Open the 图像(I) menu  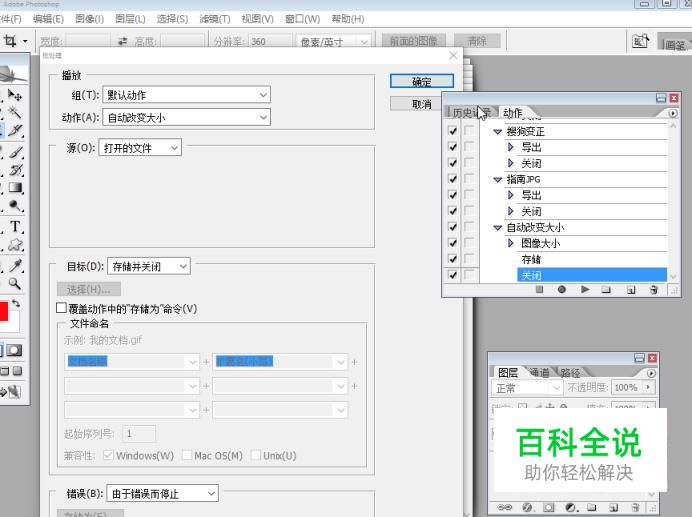tap(90, 19)
